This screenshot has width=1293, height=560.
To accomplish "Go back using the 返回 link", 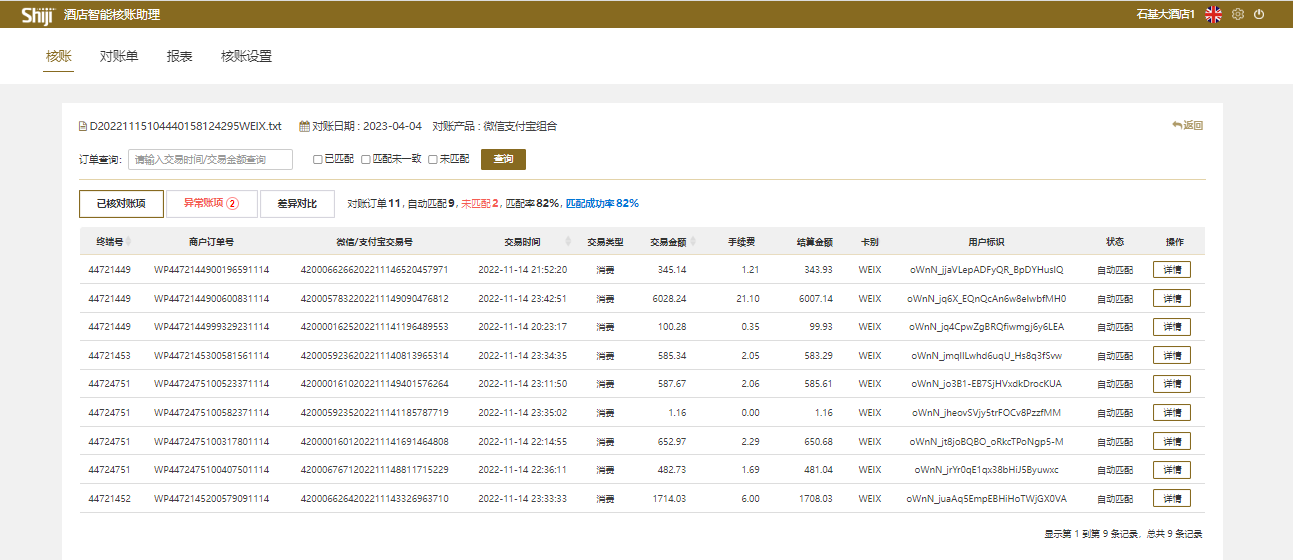I will pyautogui.click(x=1188, y=126).
